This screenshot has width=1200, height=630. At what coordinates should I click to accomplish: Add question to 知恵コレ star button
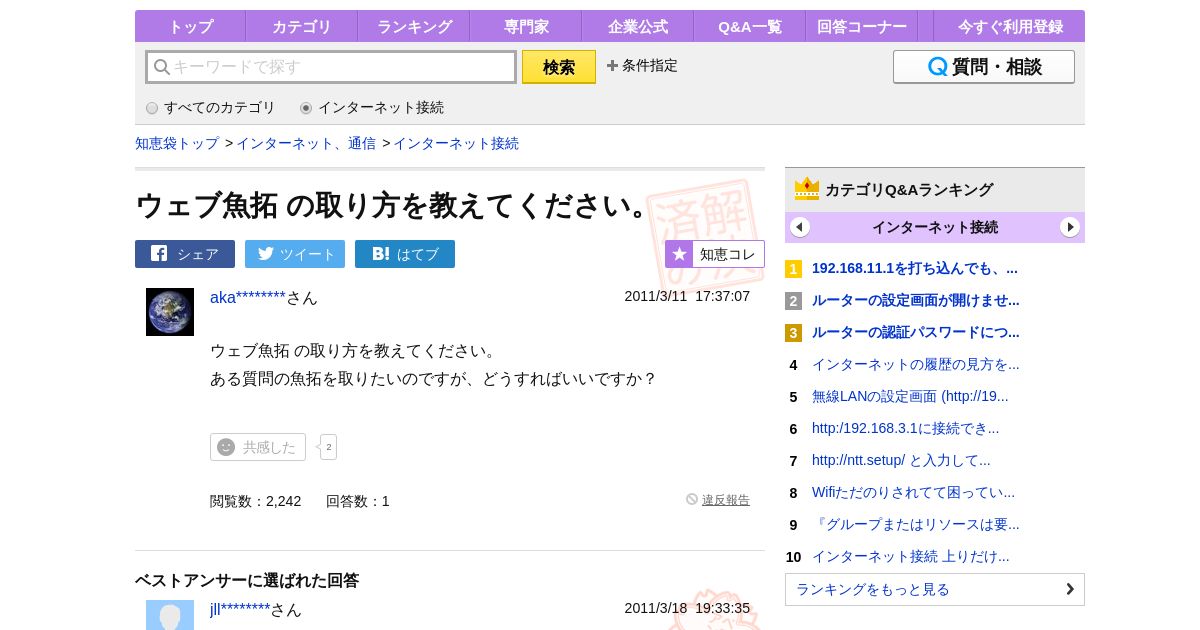(715, 254)
